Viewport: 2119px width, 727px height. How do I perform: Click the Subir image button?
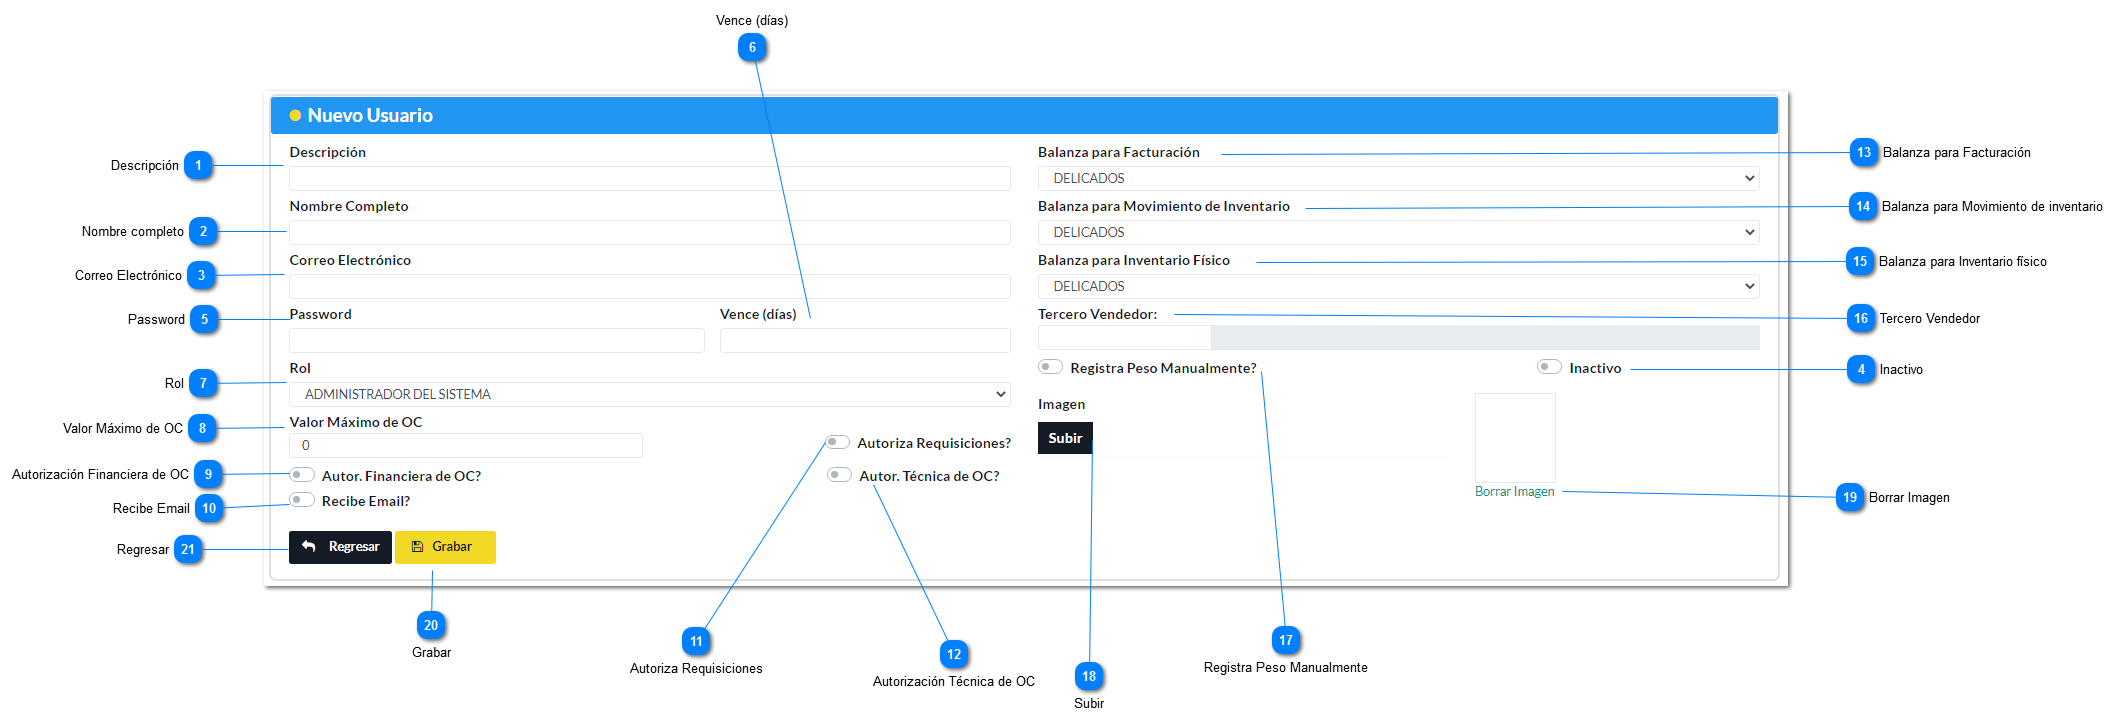tap(1065, 438)
